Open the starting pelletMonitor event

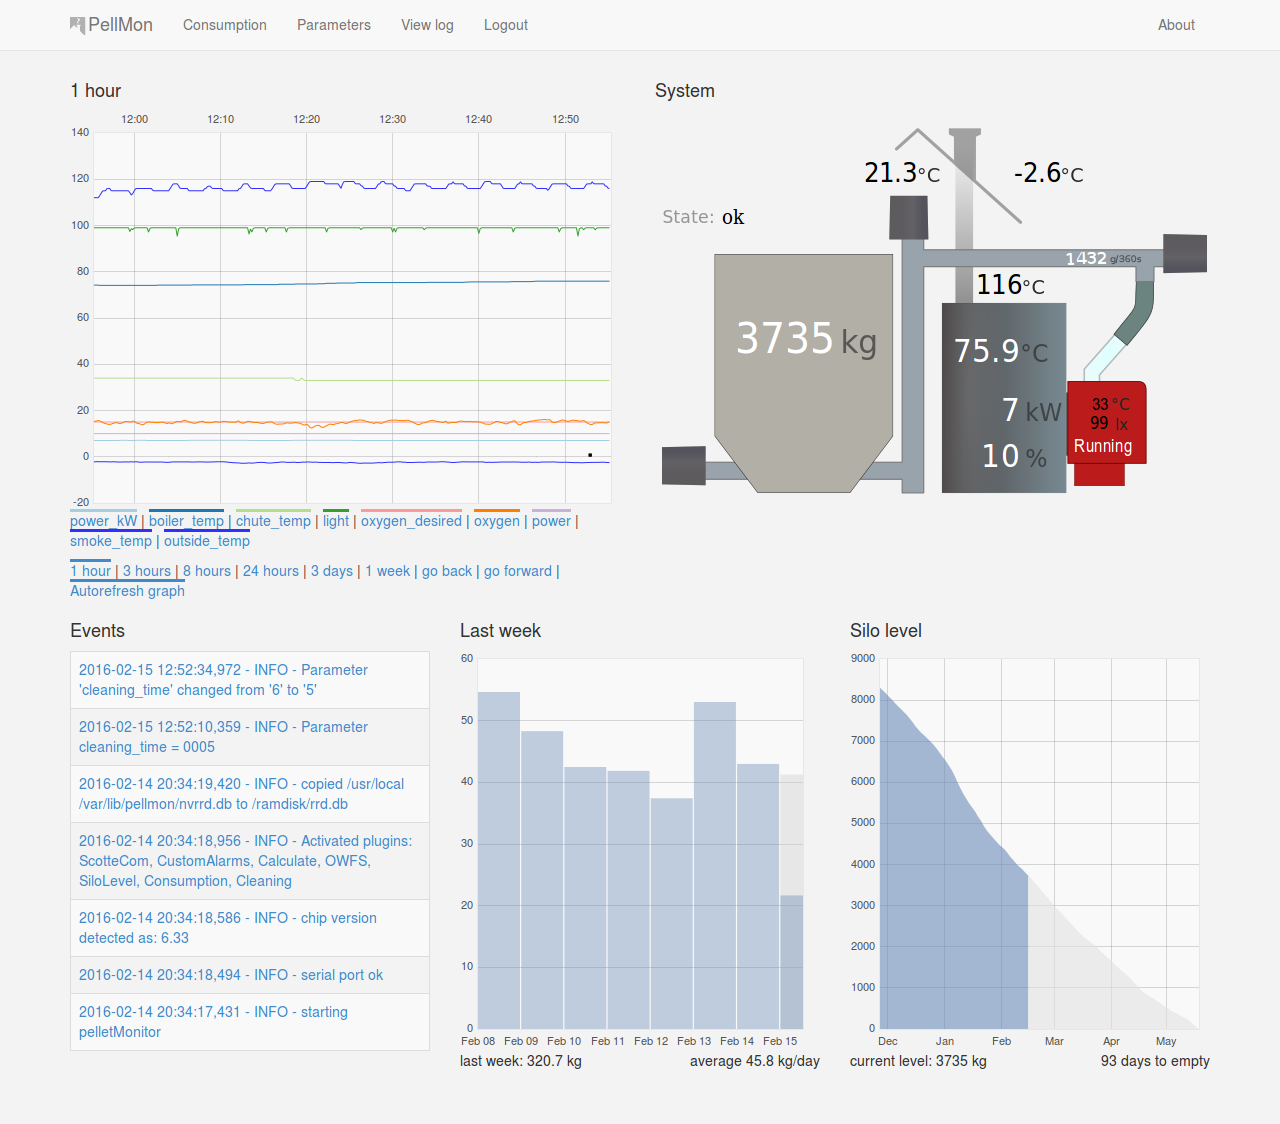250,1022
